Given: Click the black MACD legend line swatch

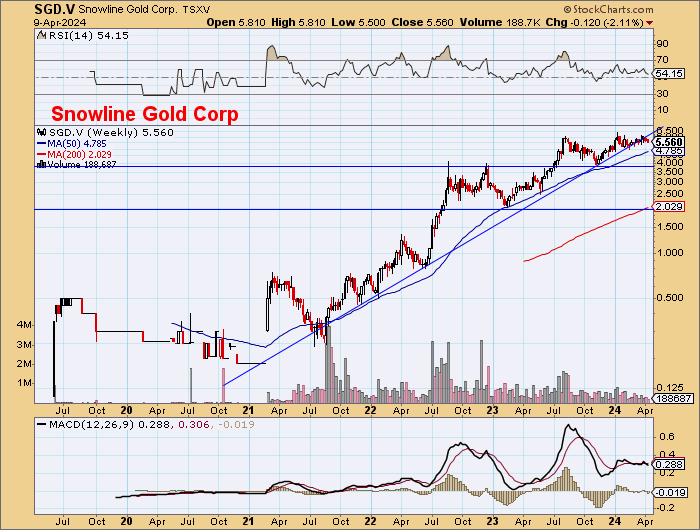Looking at the screenshot, I should click(42, 425).
